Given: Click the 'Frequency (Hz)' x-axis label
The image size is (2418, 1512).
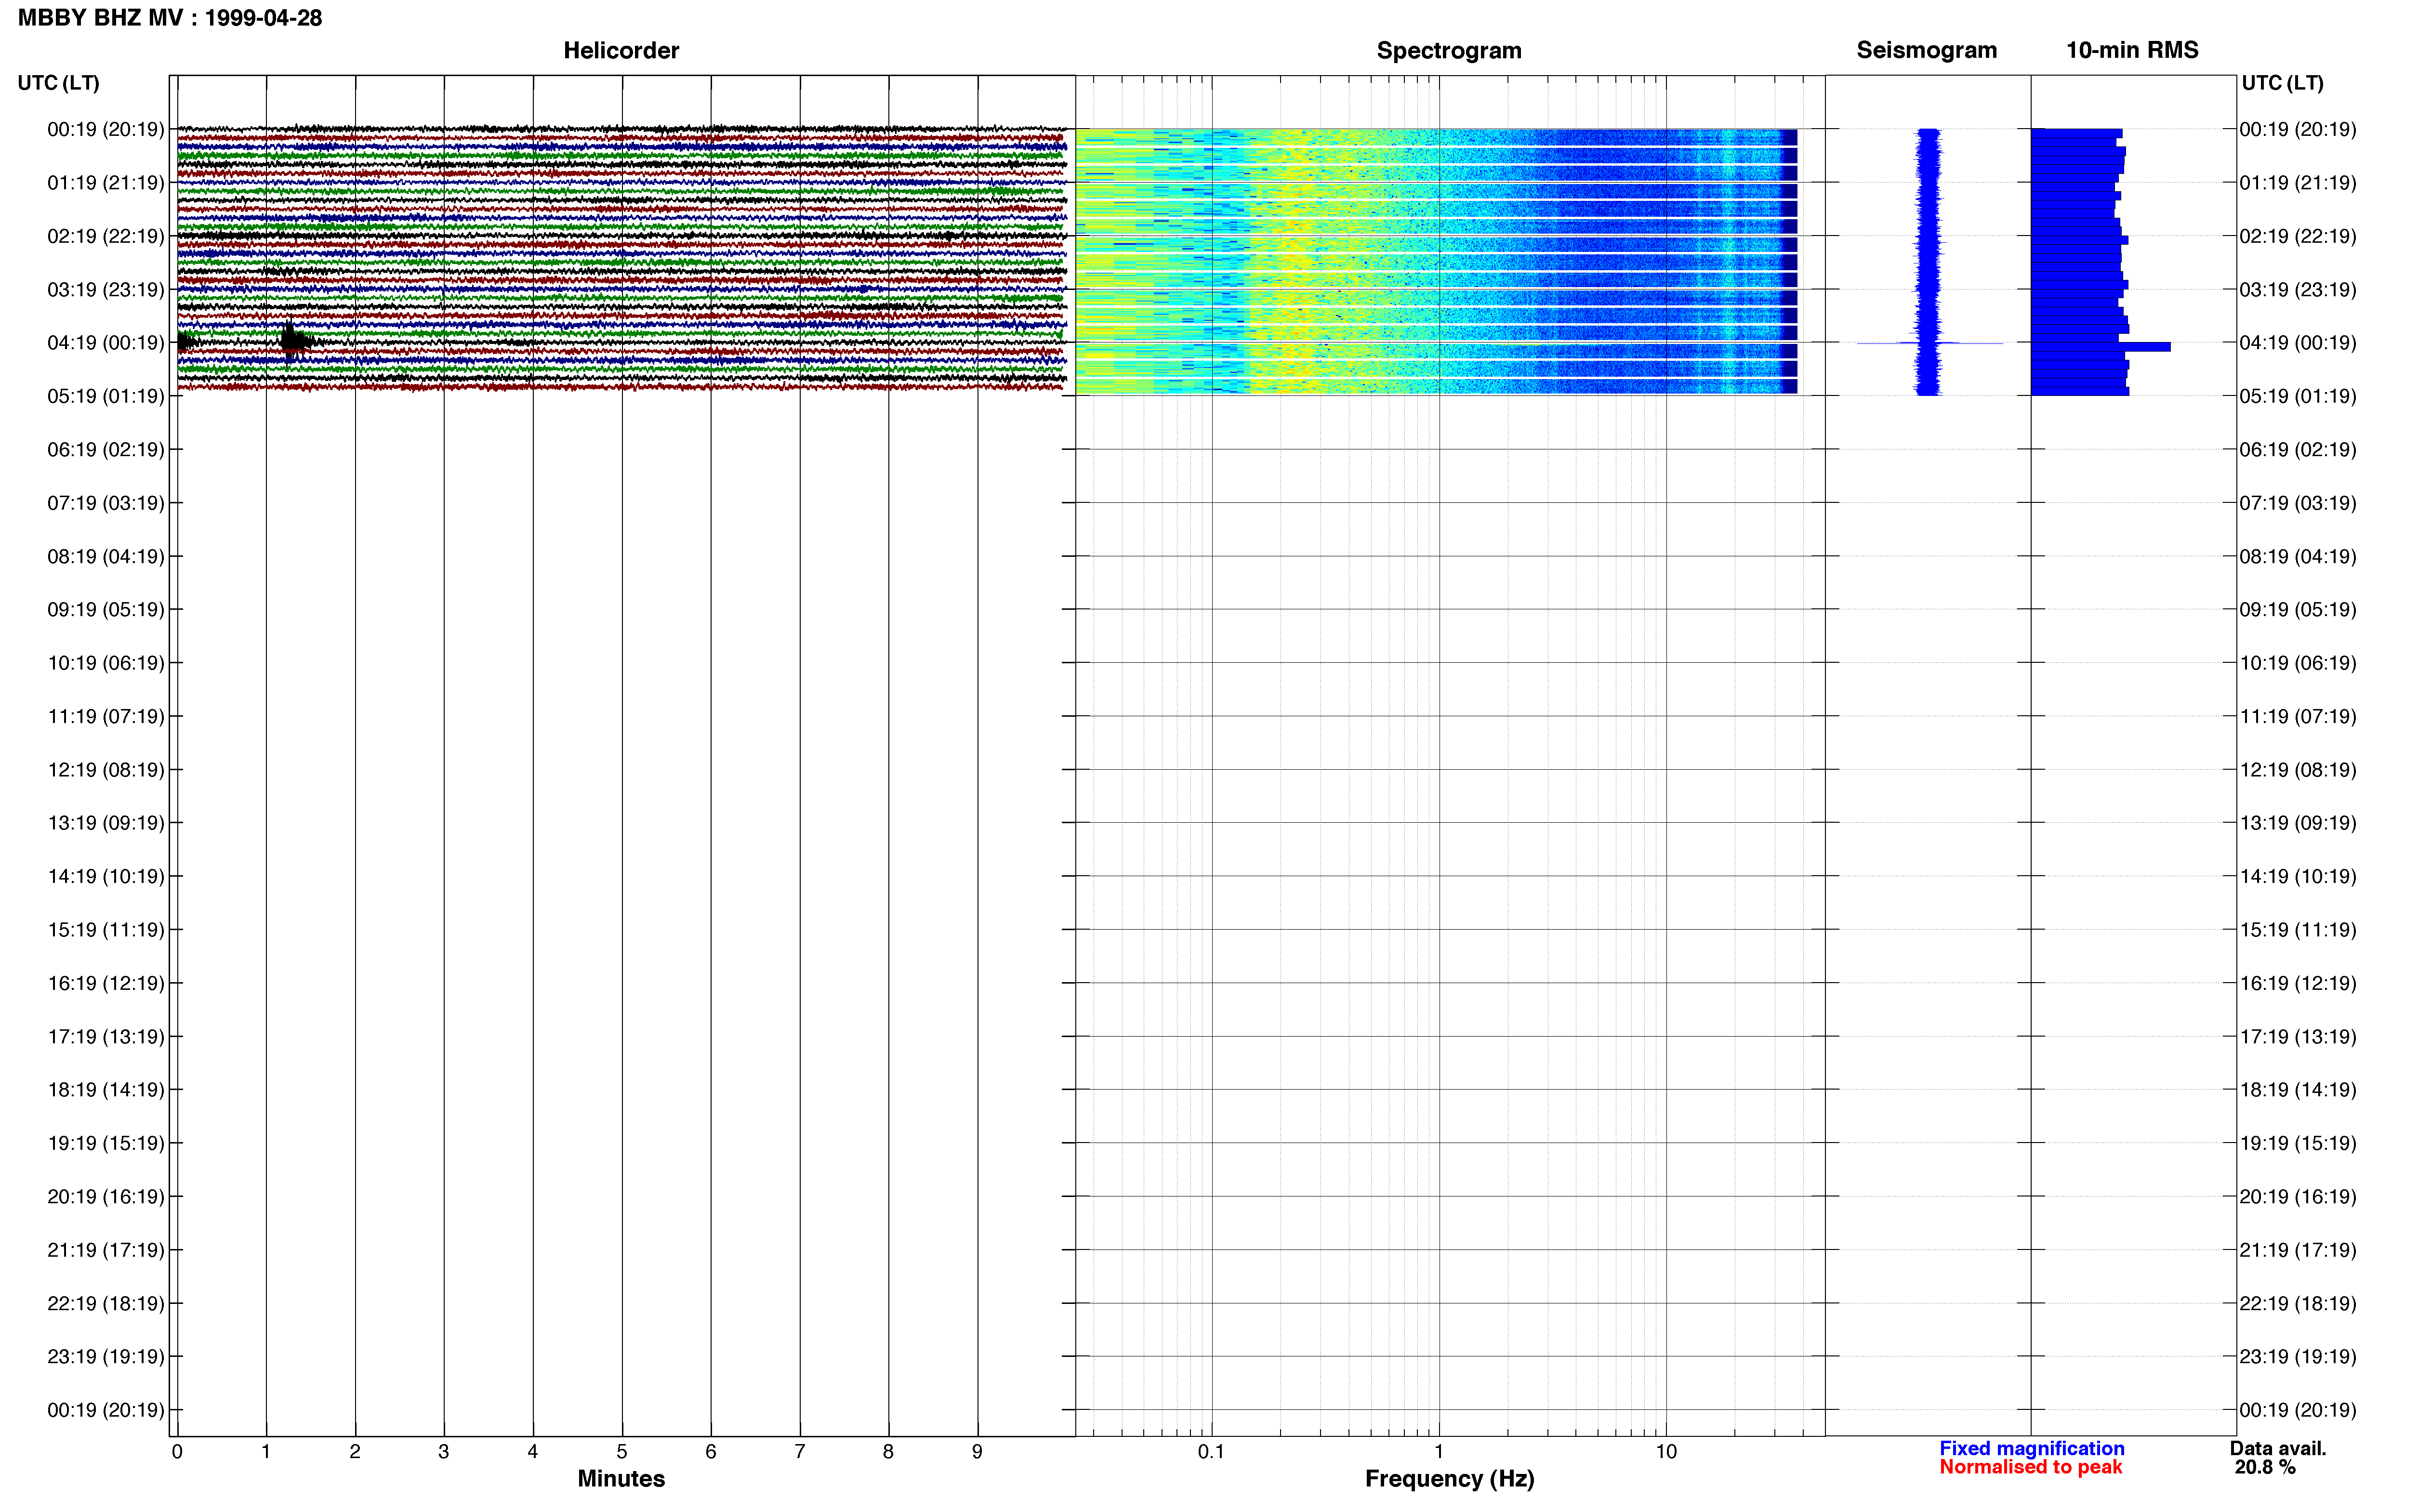Looking at the screenshot, I should click(1449, 1479).
